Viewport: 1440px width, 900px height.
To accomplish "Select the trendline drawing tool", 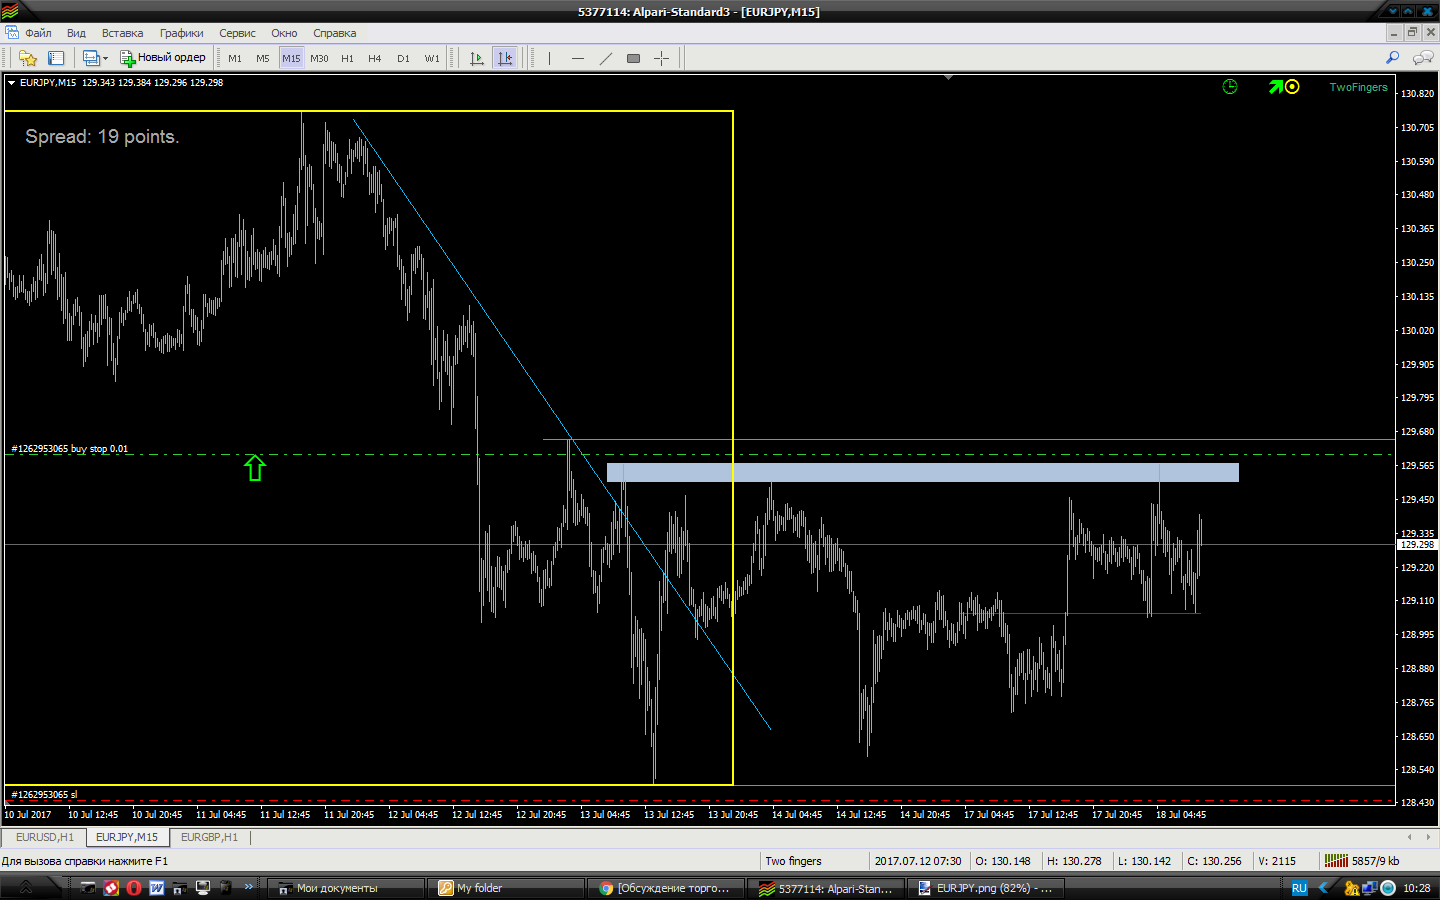I will click(606, 58).
